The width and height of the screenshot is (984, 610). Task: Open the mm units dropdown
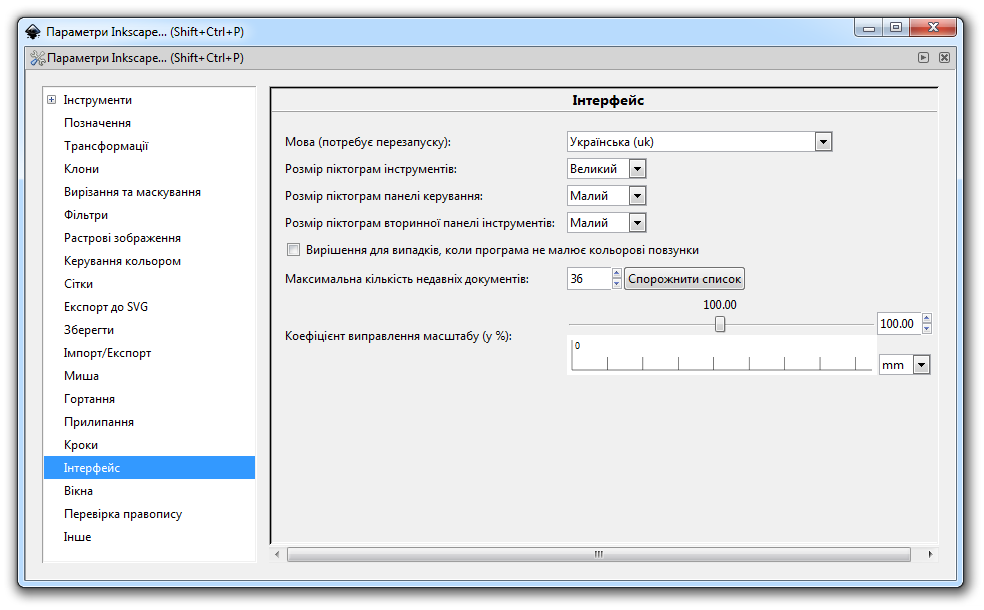tap(921, 365)
